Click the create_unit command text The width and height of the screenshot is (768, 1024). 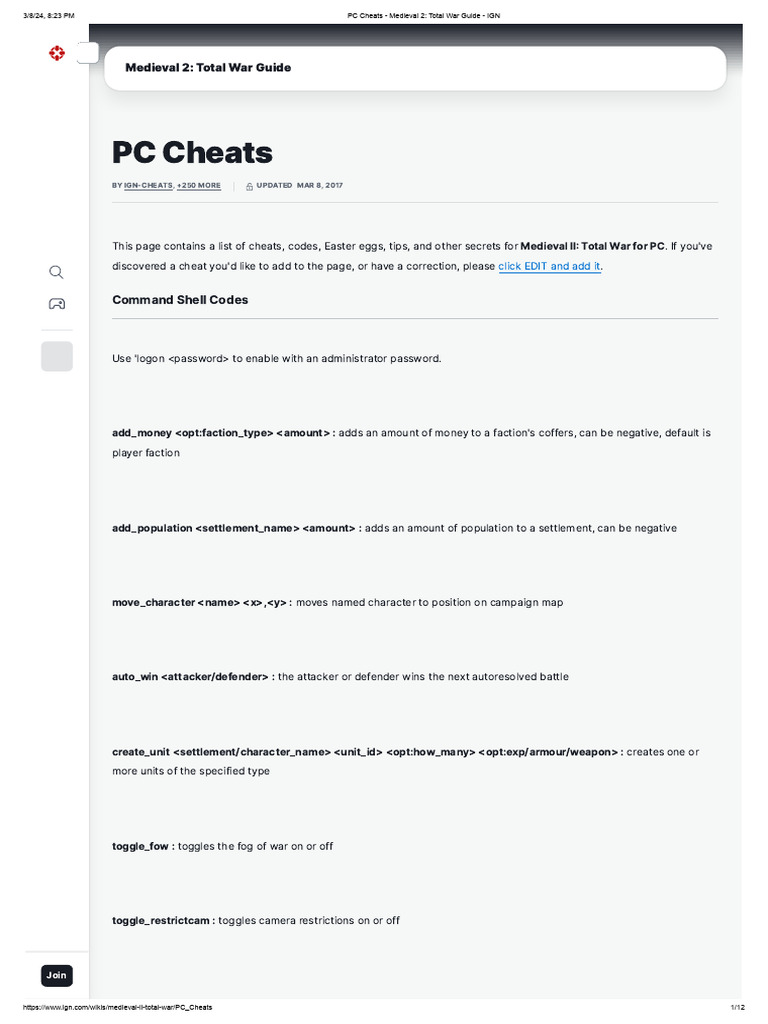tap(140, 752)
